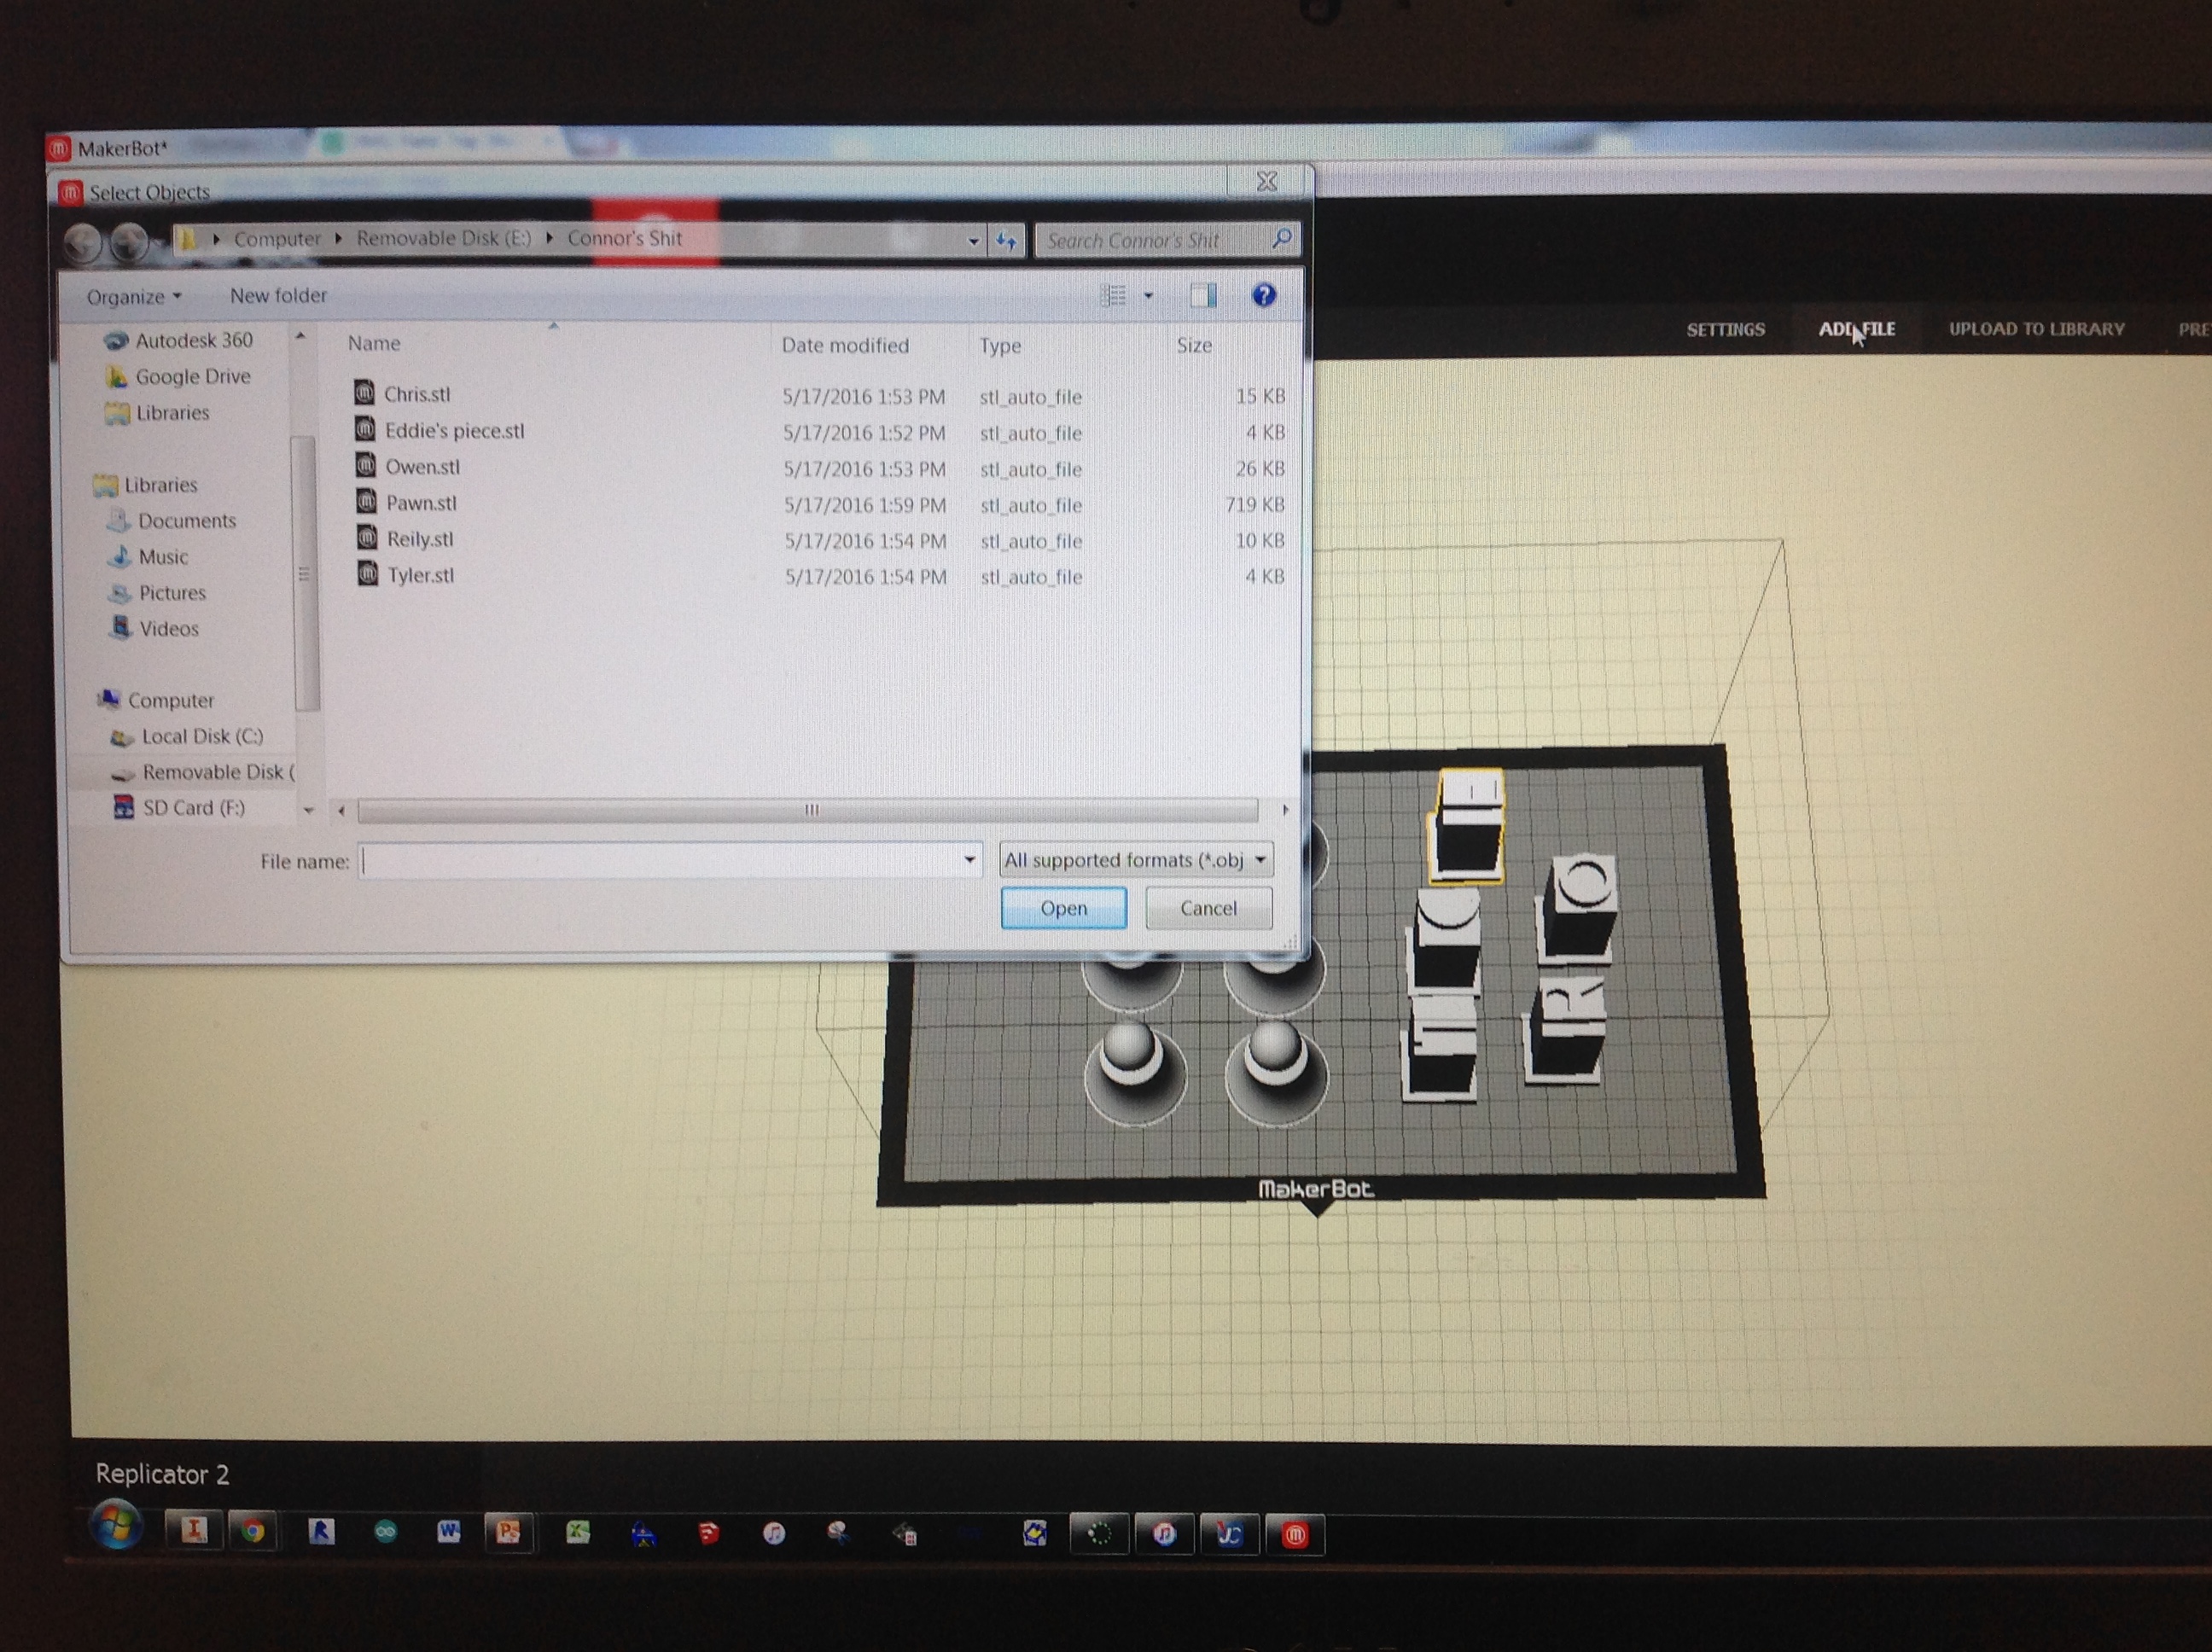The image size is (2212, 1652).
Task: Open Revit from taskbar
Action: (320, 1531)
